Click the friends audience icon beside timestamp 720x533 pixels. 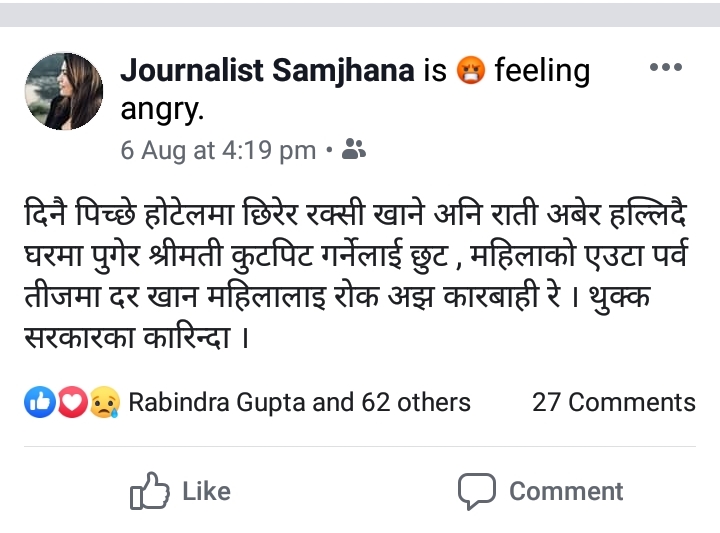(x=354, y=150)
